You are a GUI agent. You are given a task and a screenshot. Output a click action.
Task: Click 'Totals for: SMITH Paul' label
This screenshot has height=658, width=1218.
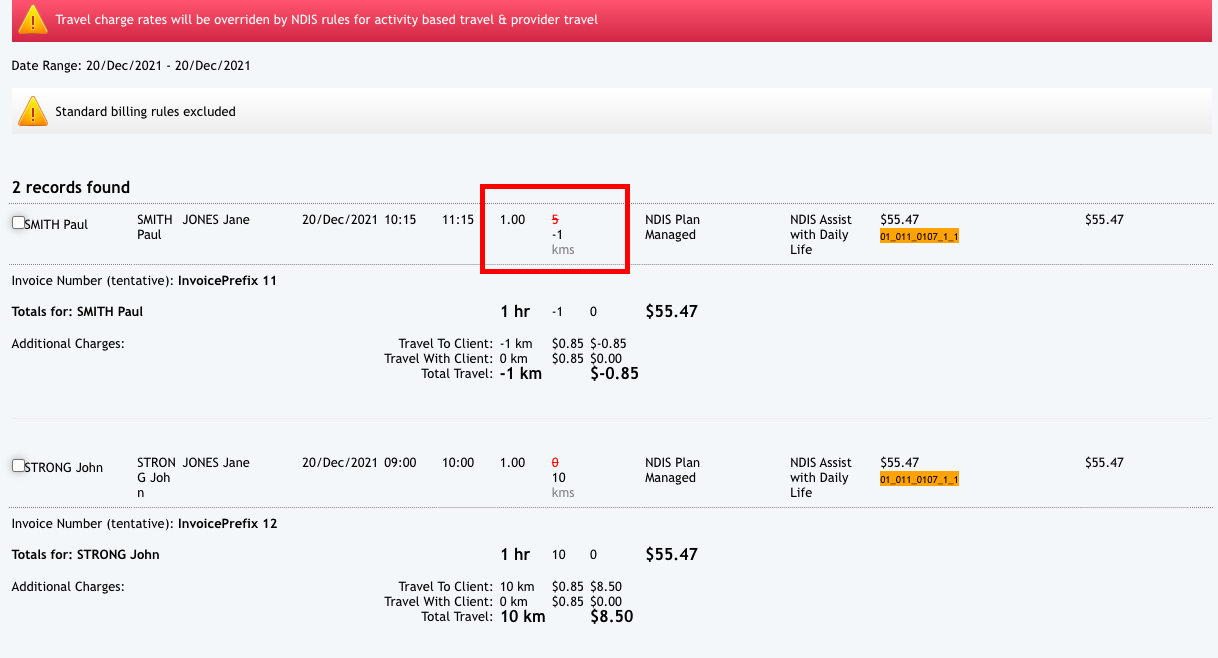(77, 312)
